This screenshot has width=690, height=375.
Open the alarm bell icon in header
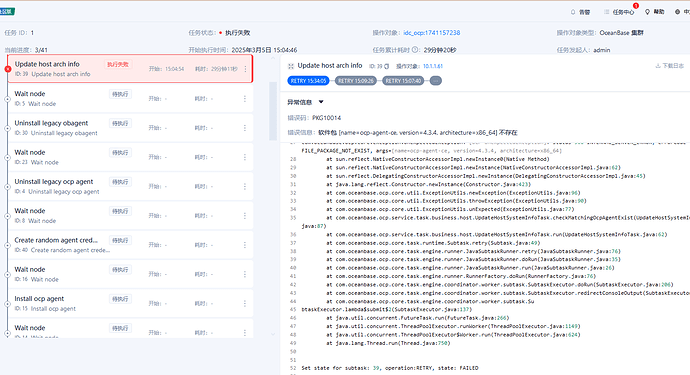[573, 12]
